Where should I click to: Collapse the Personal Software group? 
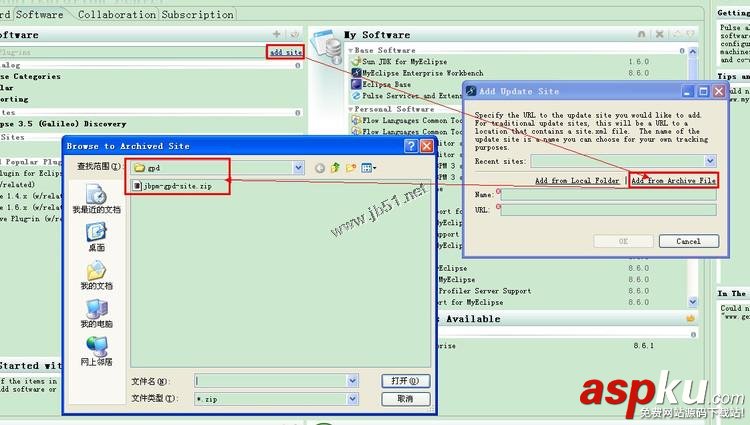coord(351,109)
